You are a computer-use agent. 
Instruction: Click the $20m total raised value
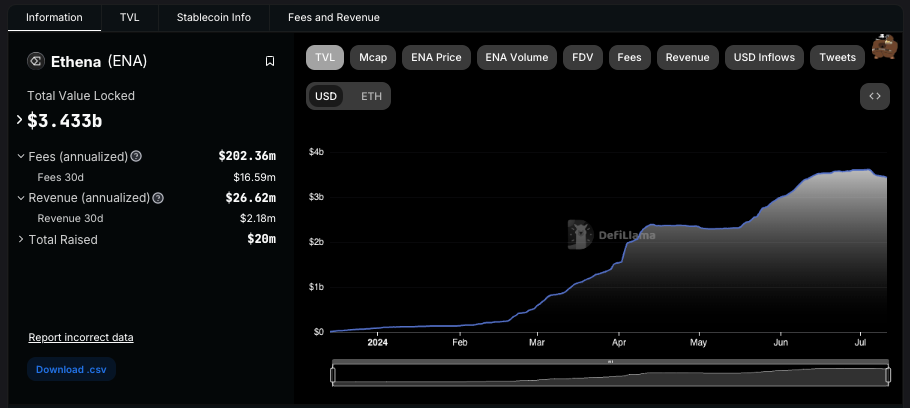click(261, 240)
